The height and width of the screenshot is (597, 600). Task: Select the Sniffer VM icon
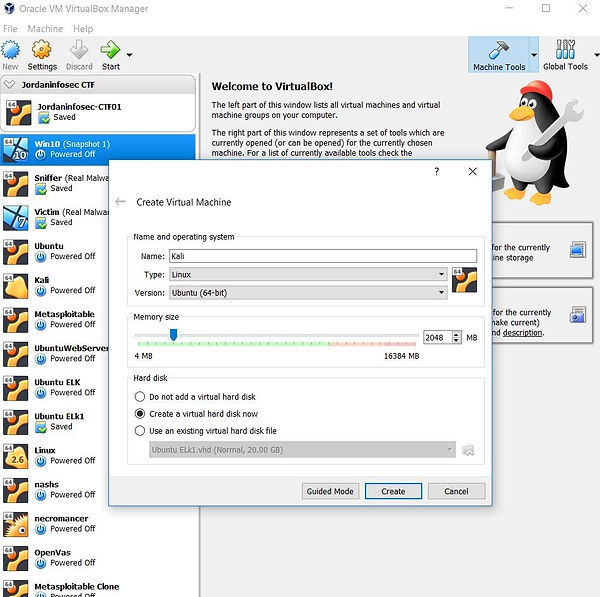(15, 183)
